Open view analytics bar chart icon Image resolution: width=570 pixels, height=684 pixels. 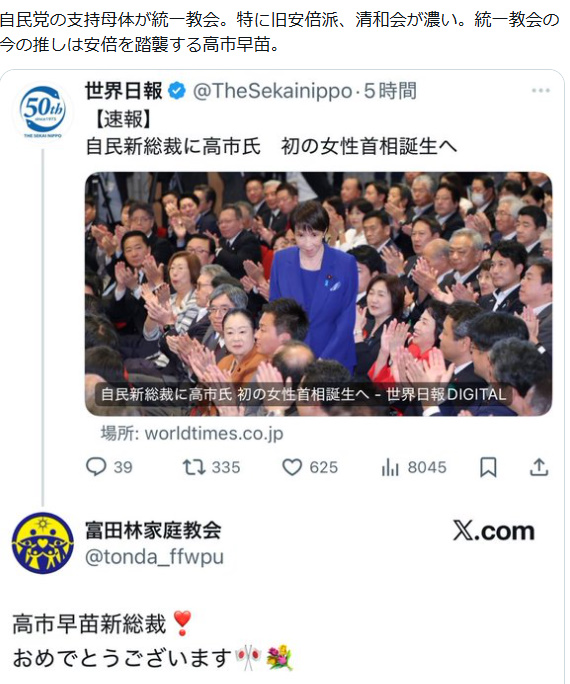390,467
